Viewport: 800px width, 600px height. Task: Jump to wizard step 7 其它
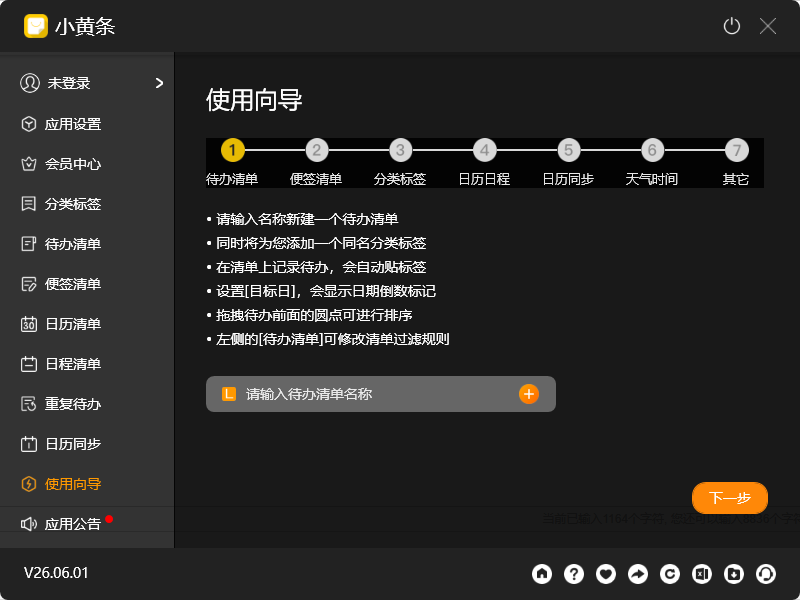point(737,150)
